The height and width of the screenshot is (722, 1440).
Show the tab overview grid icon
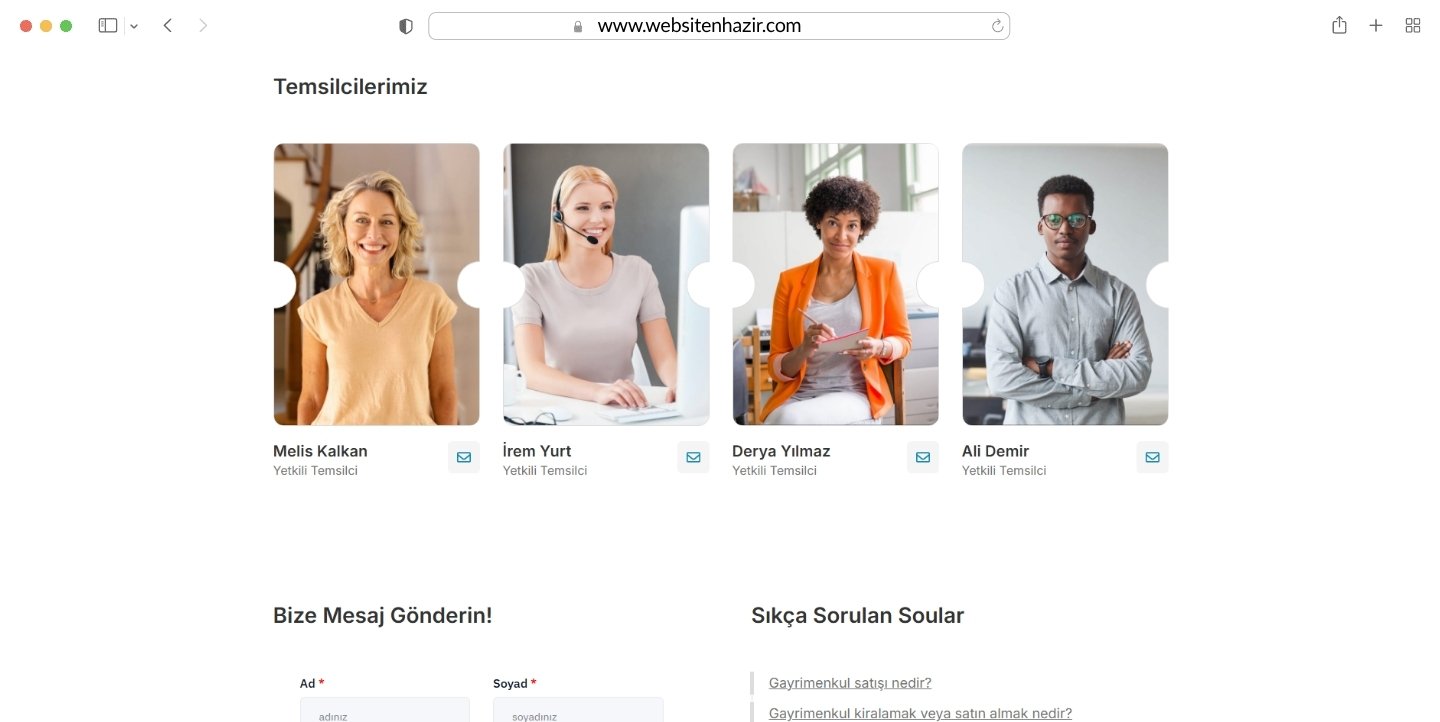1413,26
